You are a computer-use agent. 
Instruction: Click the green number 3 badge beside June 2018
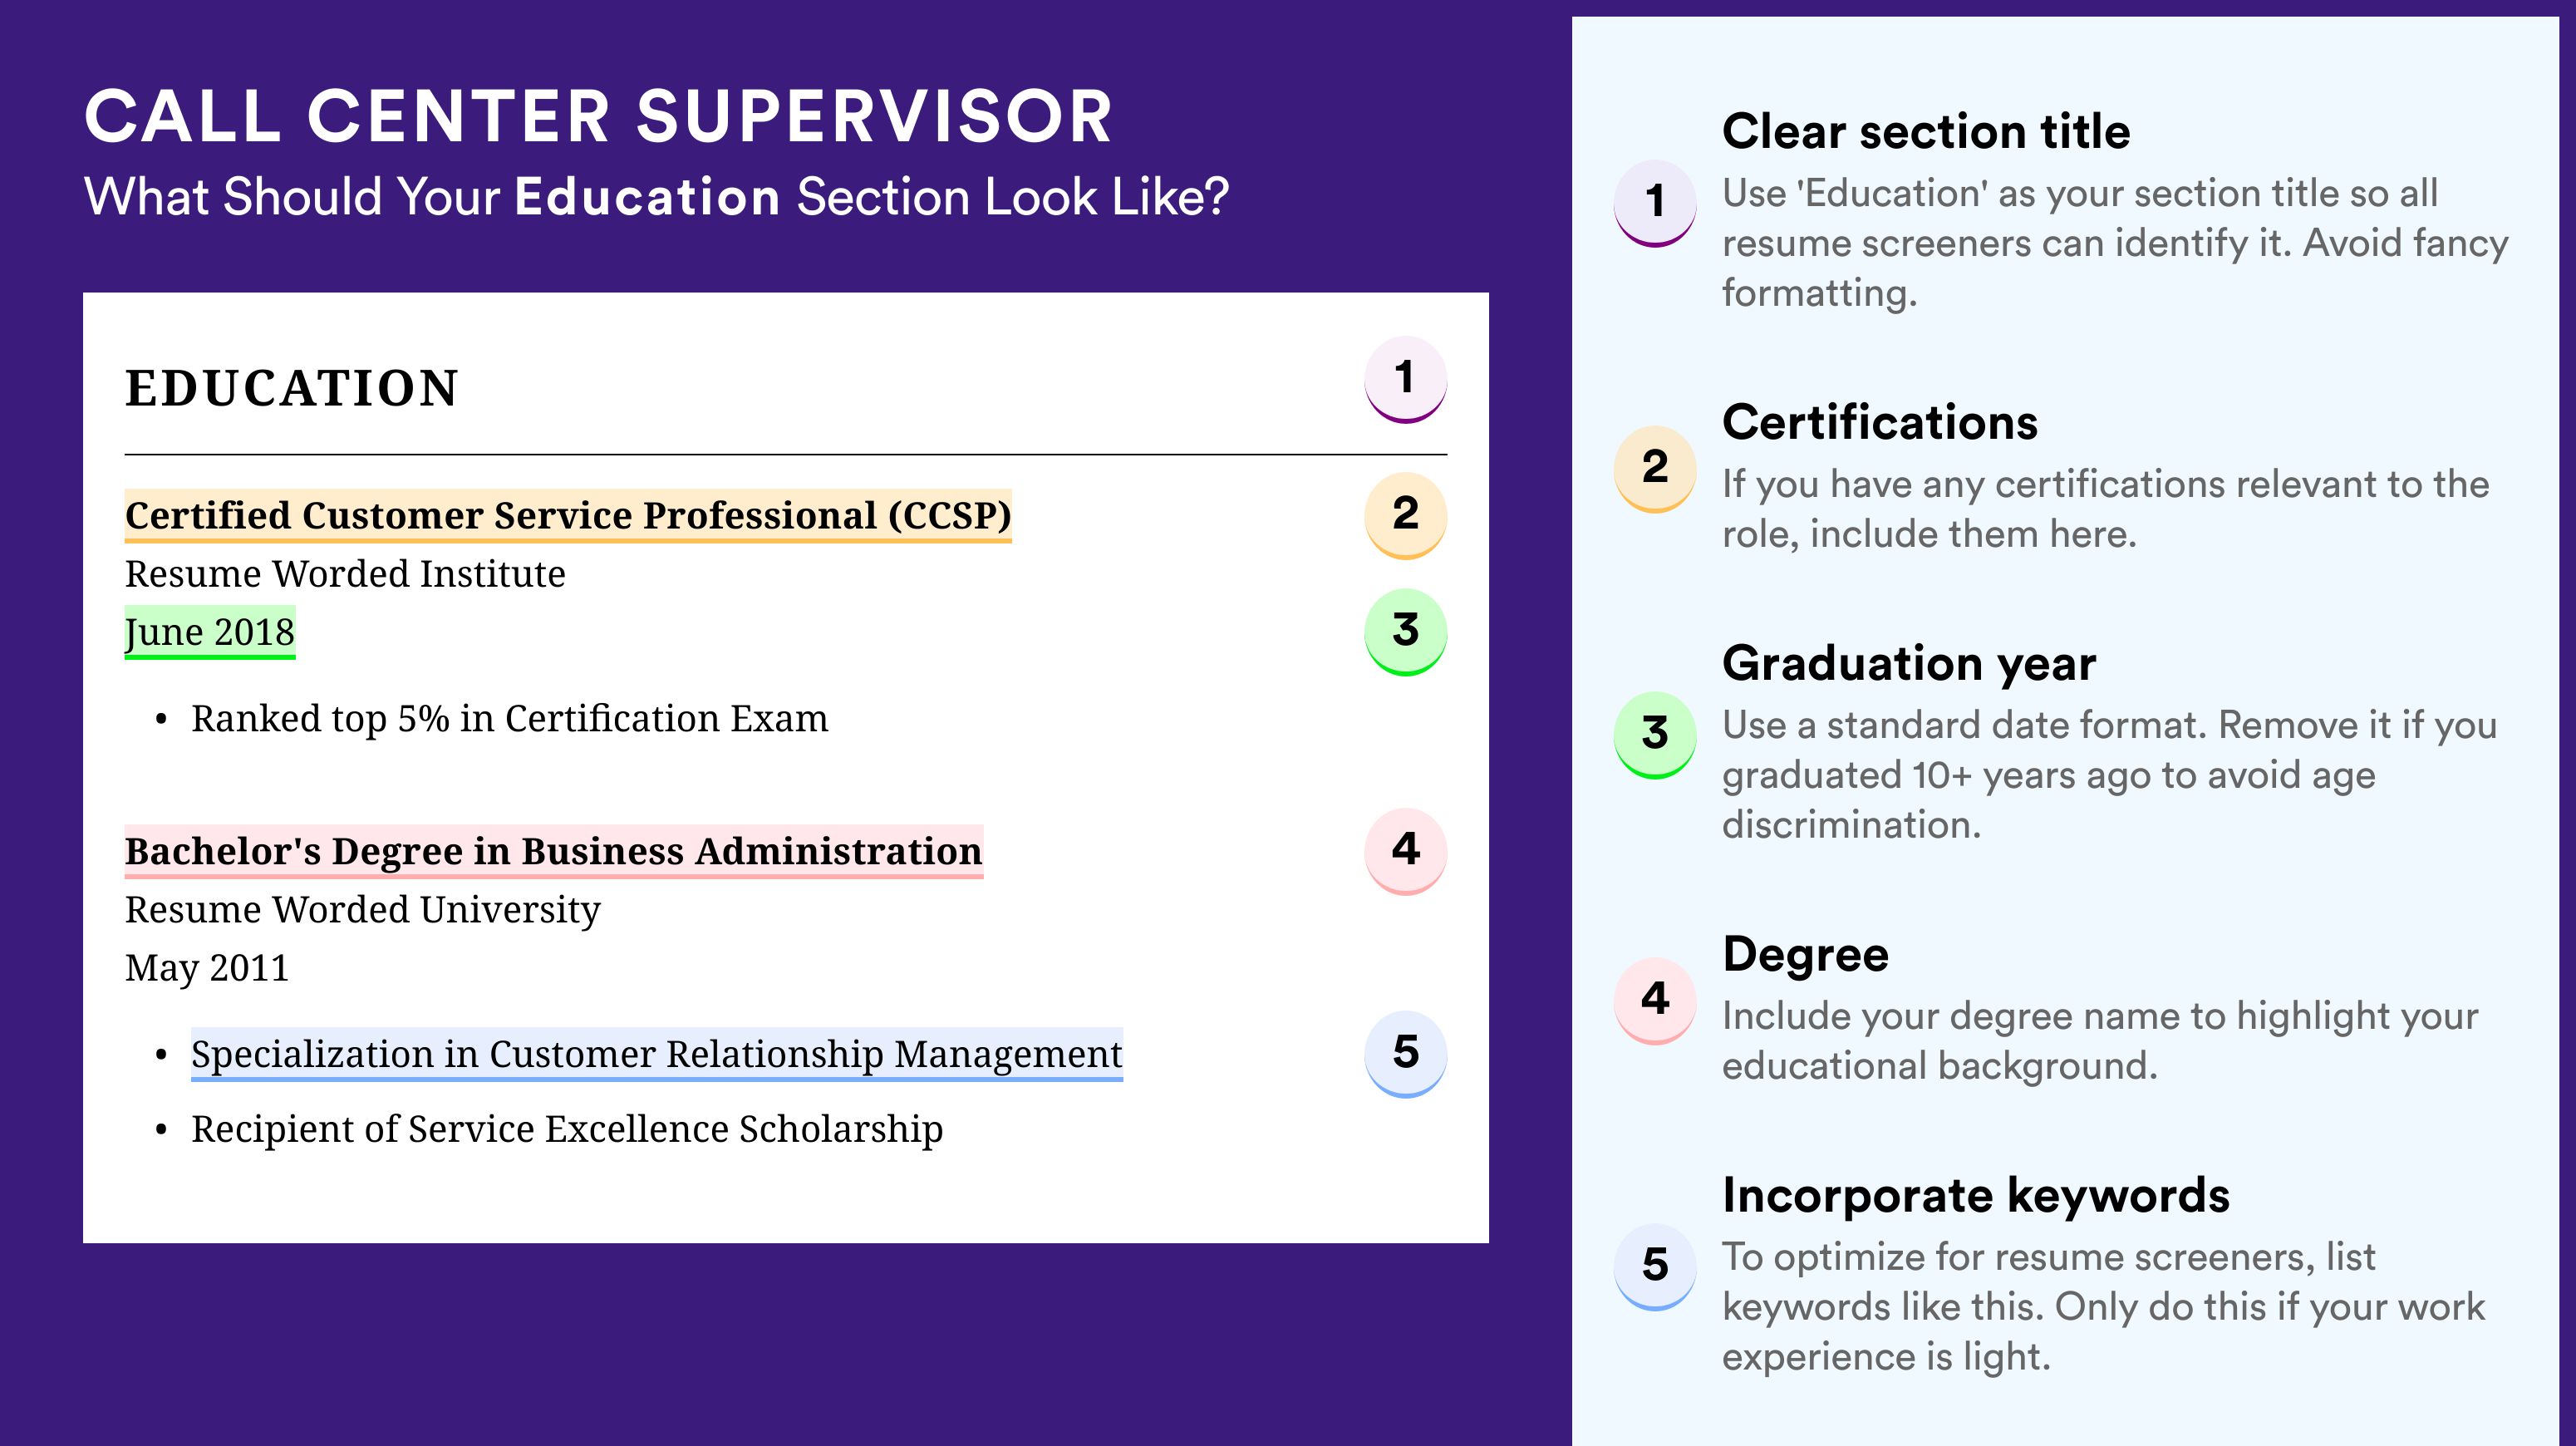1405,631
